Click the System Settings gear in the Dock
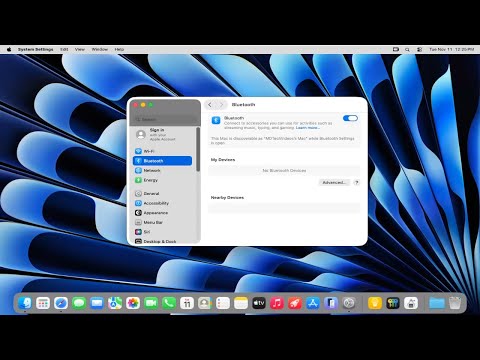Screen dimensions: 480x360 coord(349,303)
